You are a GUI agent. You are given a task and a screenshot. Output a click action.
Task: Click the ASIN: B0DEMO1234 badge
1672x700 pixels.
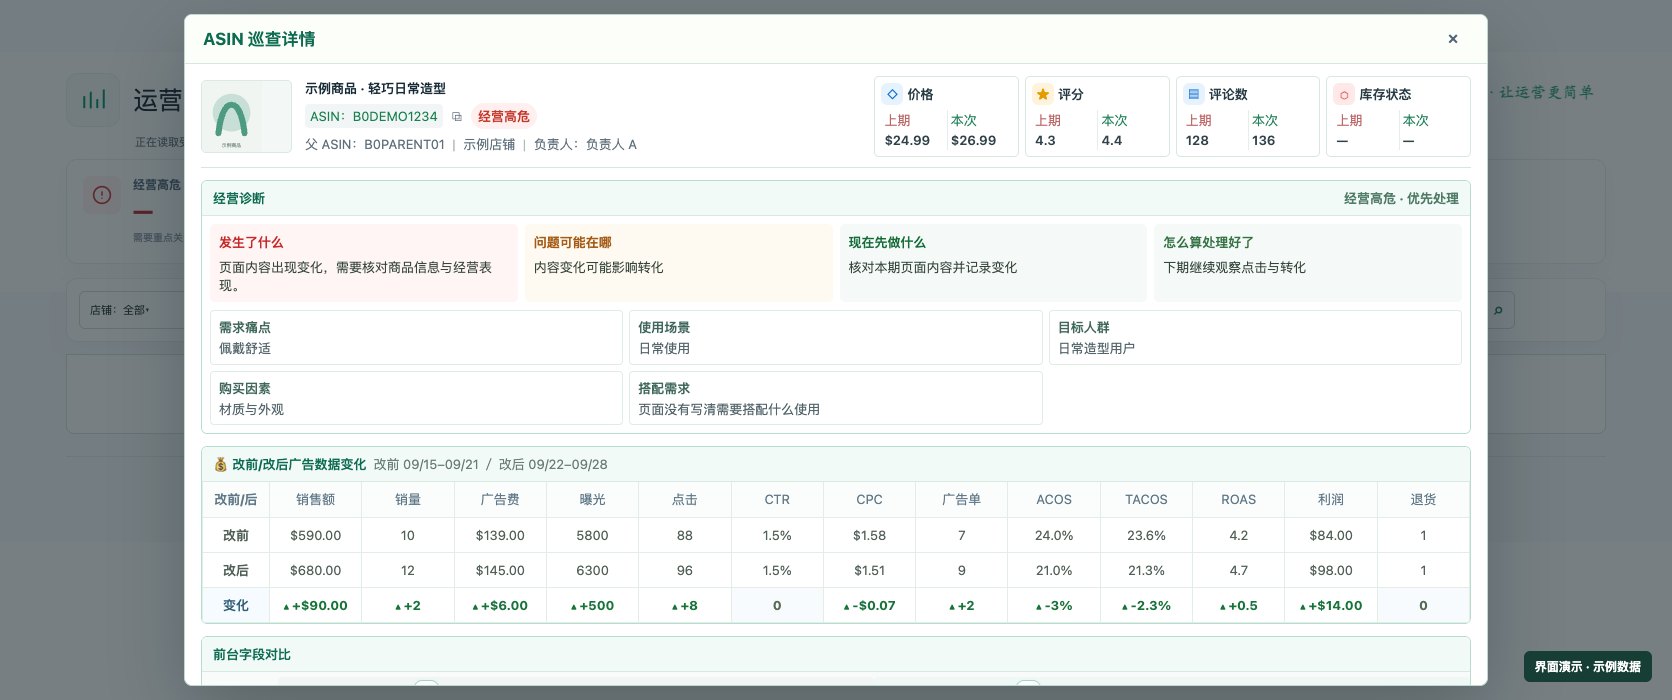(374, 117)
